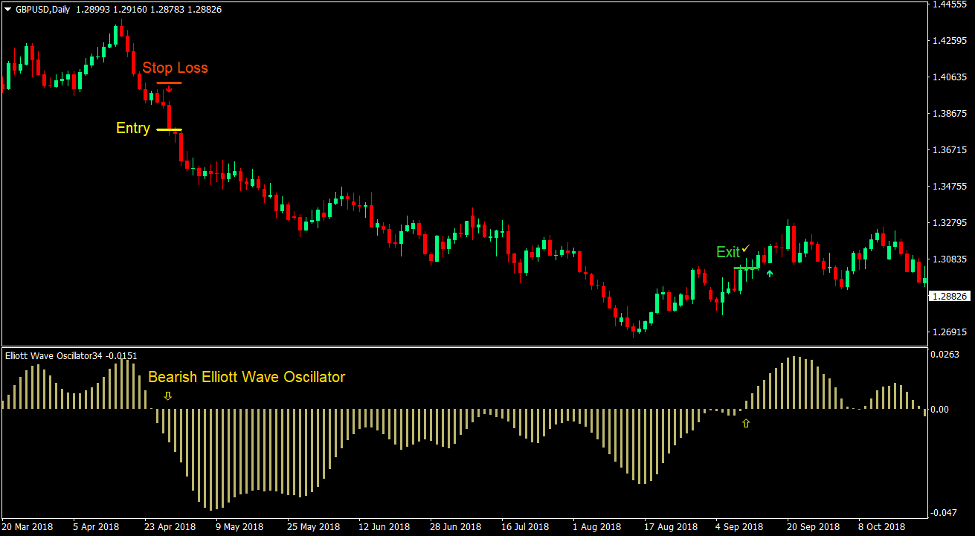This screenshot has width=977, height=537.
Task: Open the chart dropdown triangle beside GBPUSD,Daily
Action: click(7, 9)
